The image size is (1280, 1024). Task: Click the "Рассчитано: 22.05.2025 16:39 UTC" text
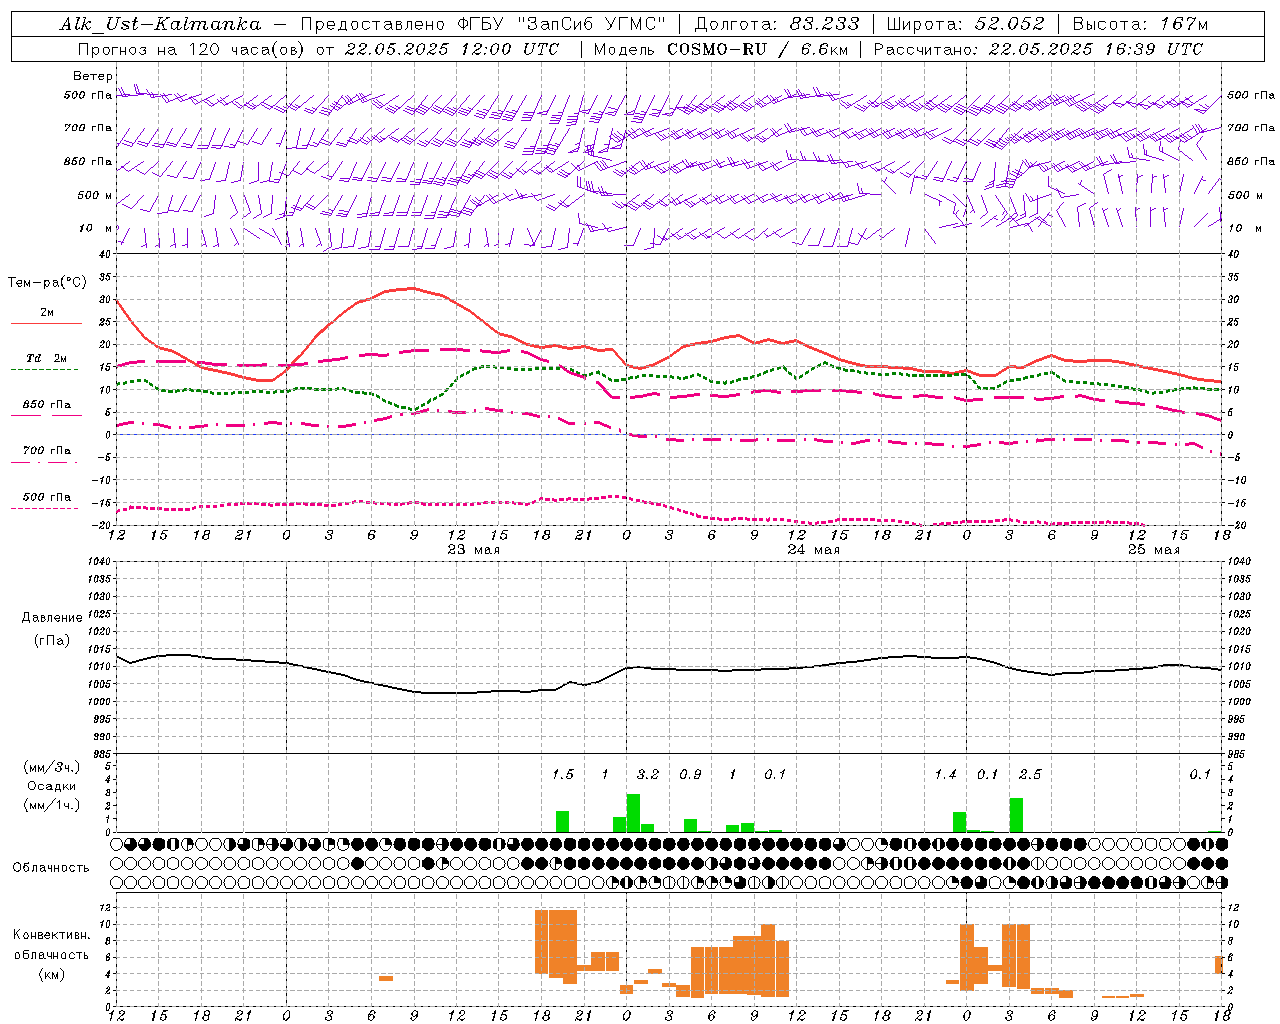(1038, 49)
